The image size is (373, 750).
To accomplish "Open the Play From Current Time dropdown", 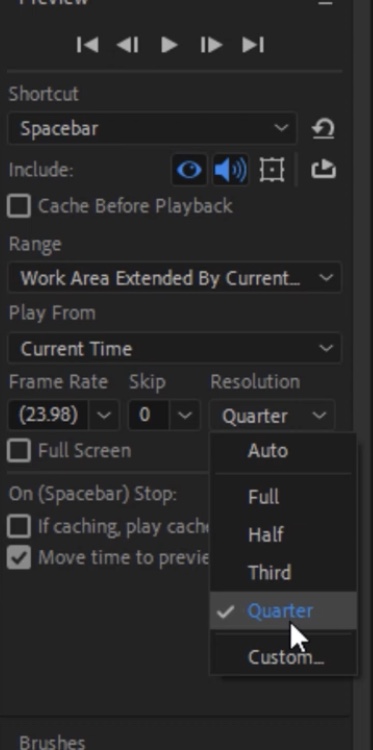I will pyautogui.click(x=175, y=348).
